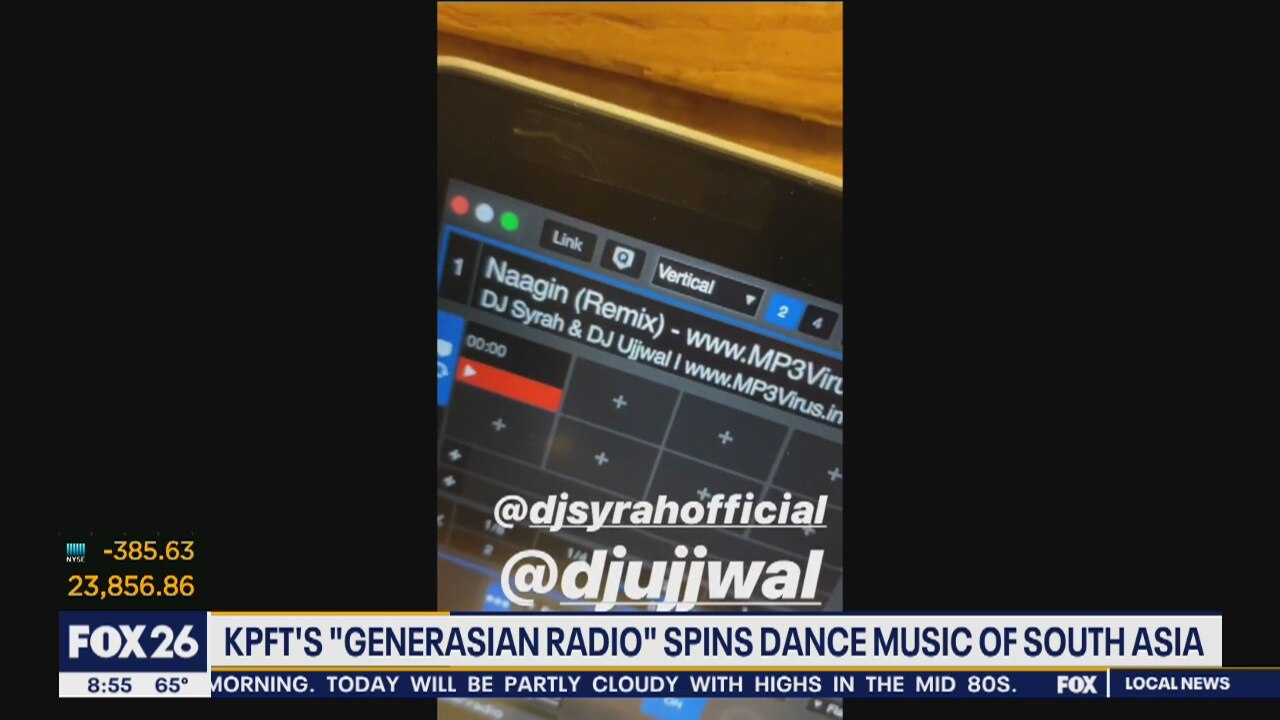Click the 00:00 cue time label

tap(486, 347)
